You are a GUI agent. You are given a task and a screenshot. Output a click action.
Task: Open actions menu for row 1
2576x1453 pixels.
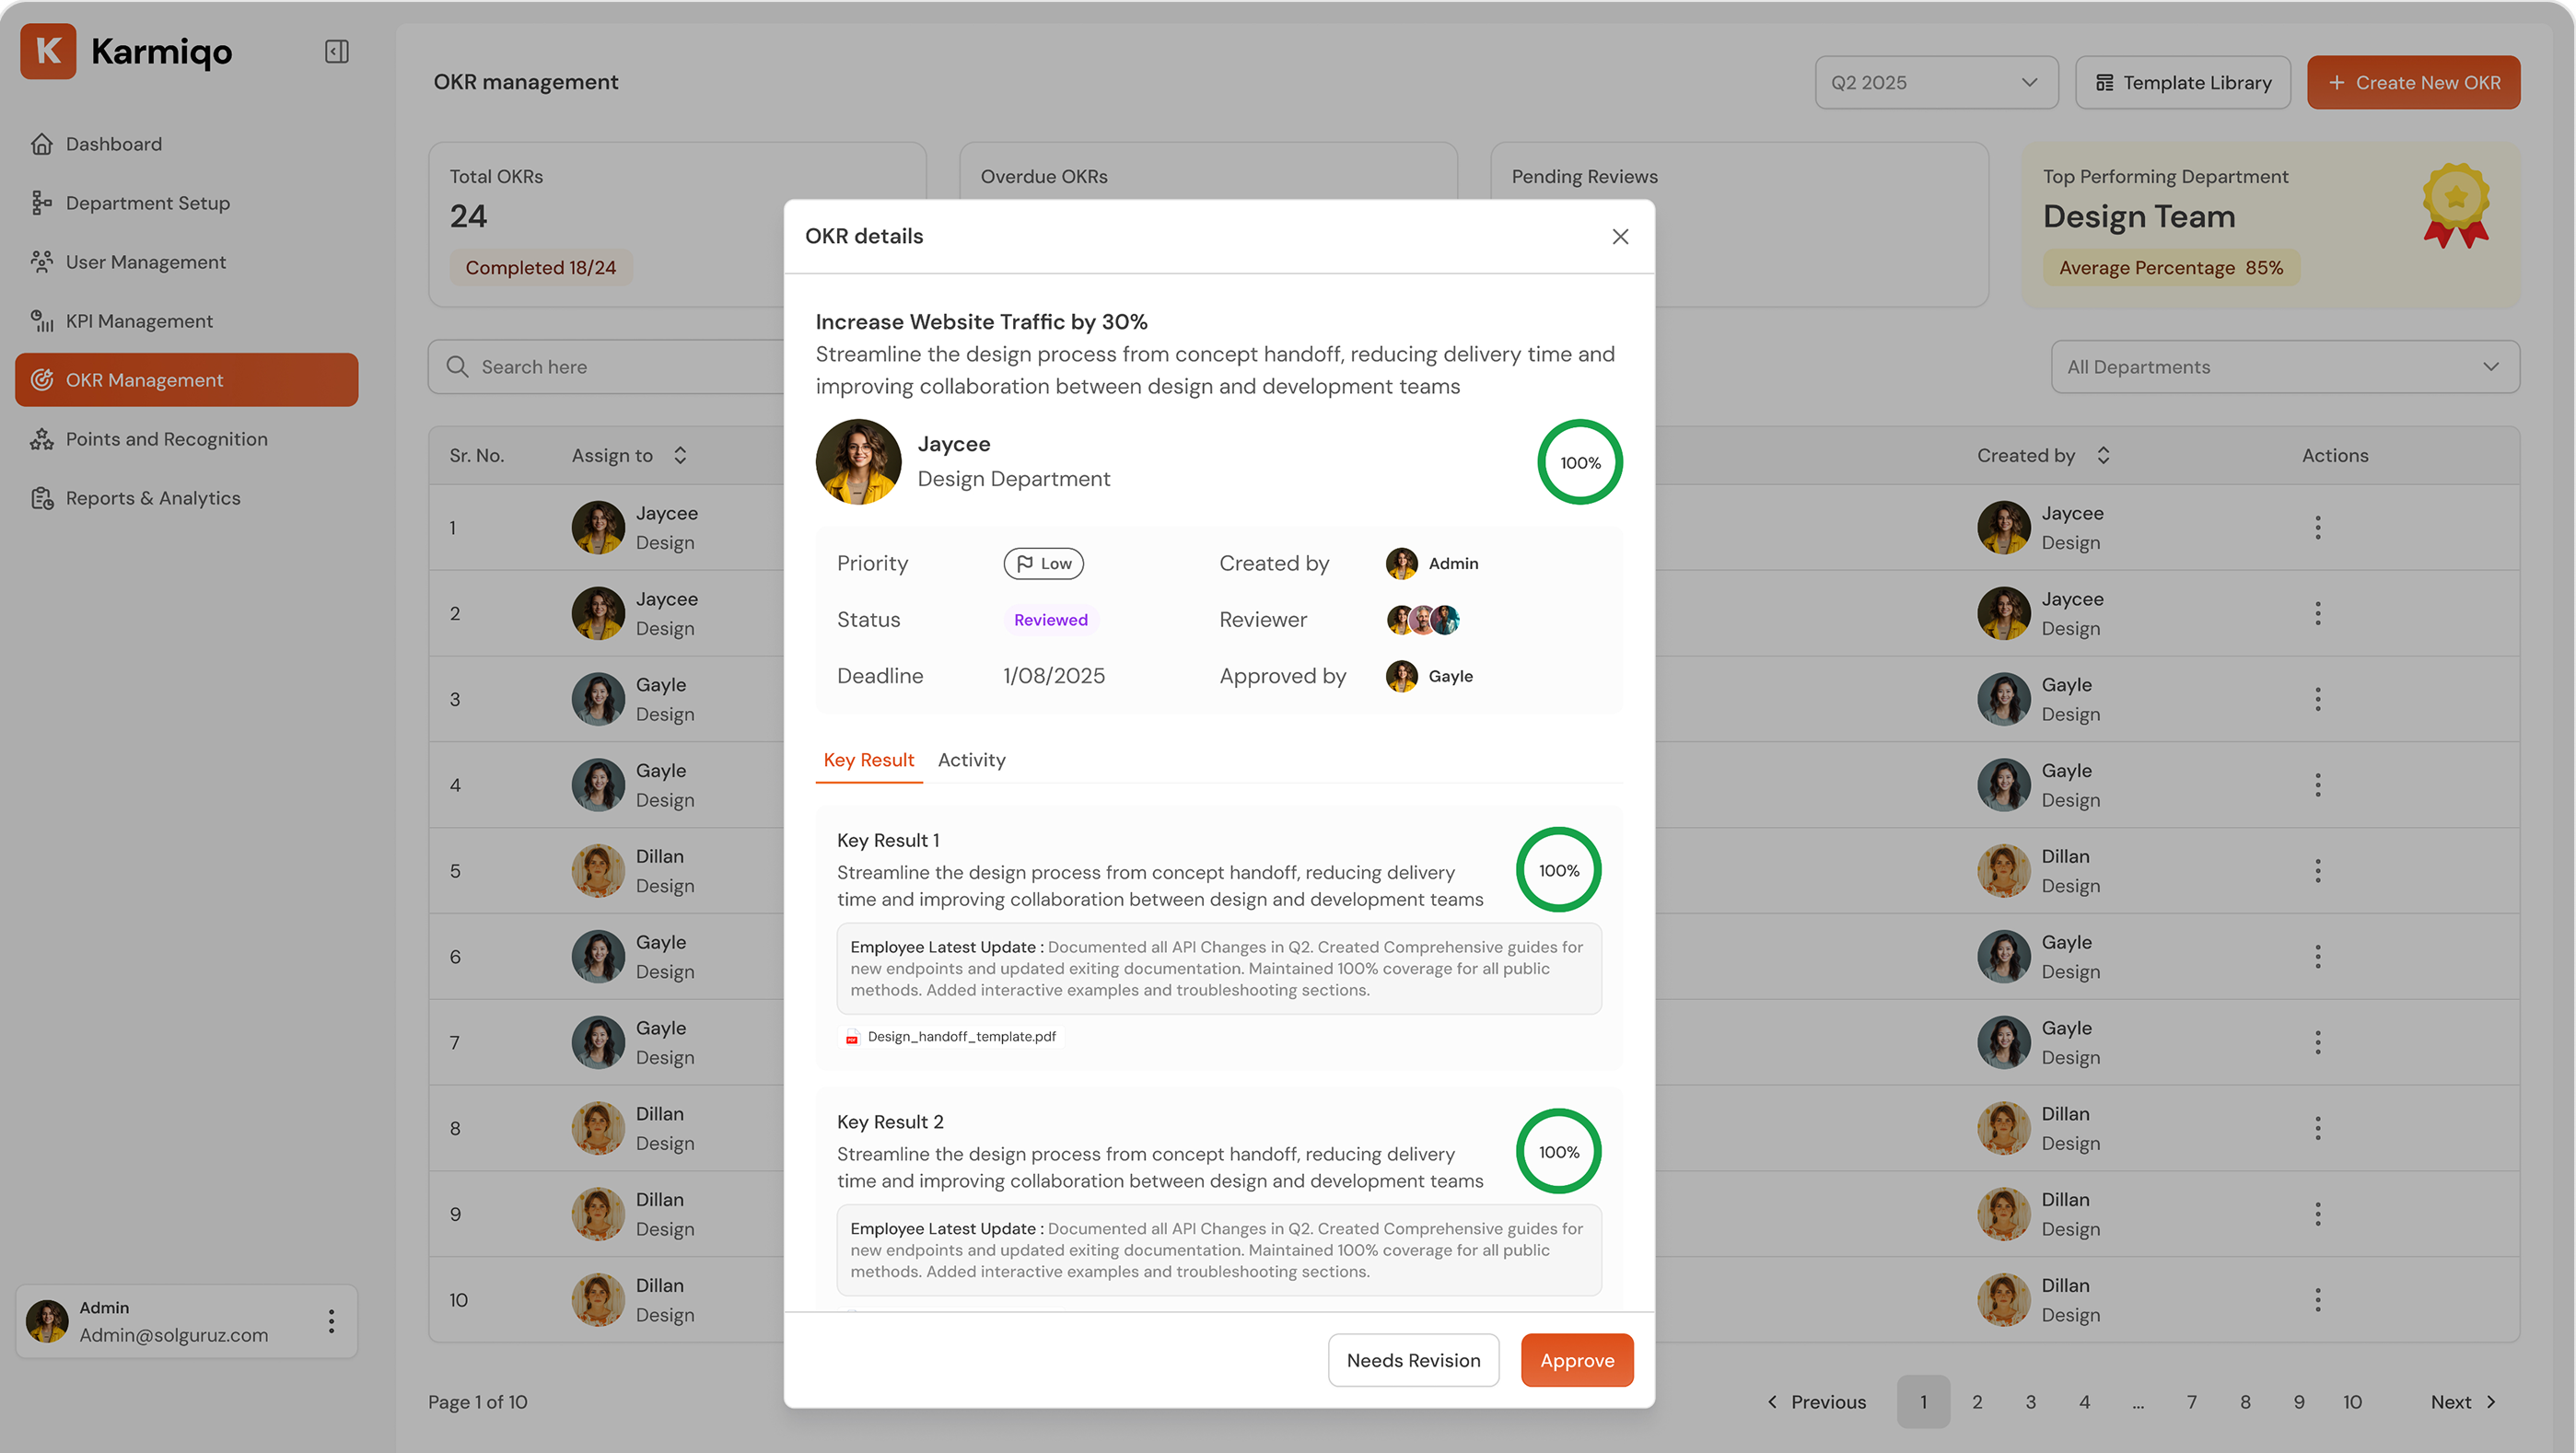2317,528
